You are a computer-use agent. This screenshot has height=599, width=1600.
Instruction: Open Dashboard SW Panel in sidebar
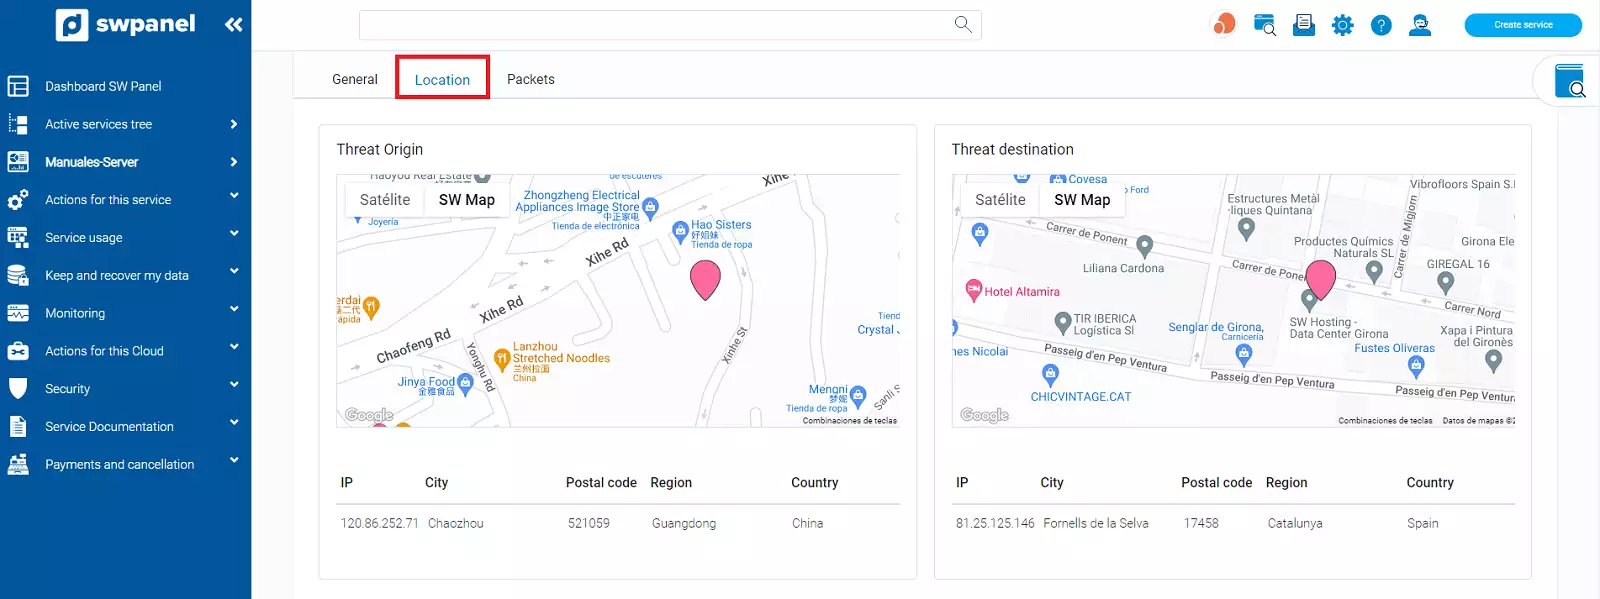click(103, 86)
